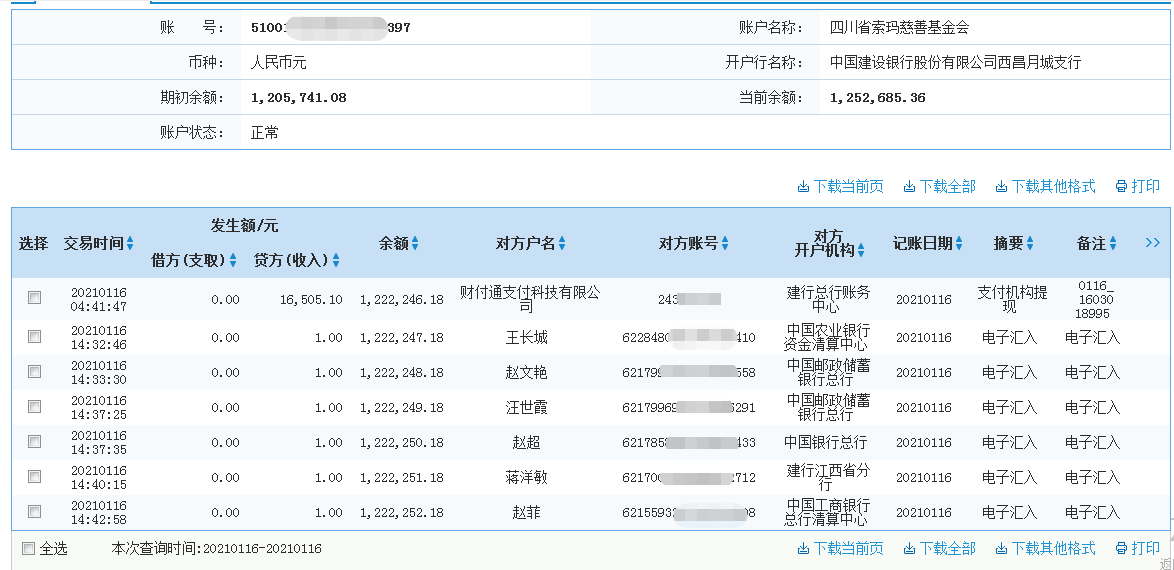Click the name 汪世霞
The image size is (1174, 570).
(x=527, y=407)
